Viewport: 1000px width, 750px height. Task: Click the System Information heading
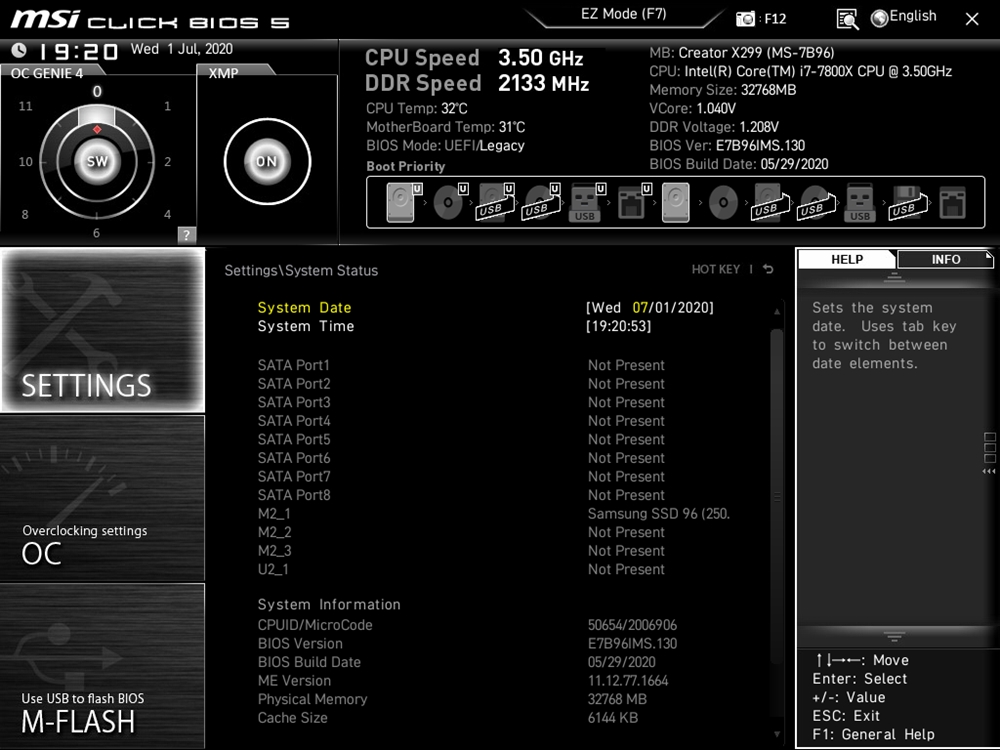[x=329, y=604]
